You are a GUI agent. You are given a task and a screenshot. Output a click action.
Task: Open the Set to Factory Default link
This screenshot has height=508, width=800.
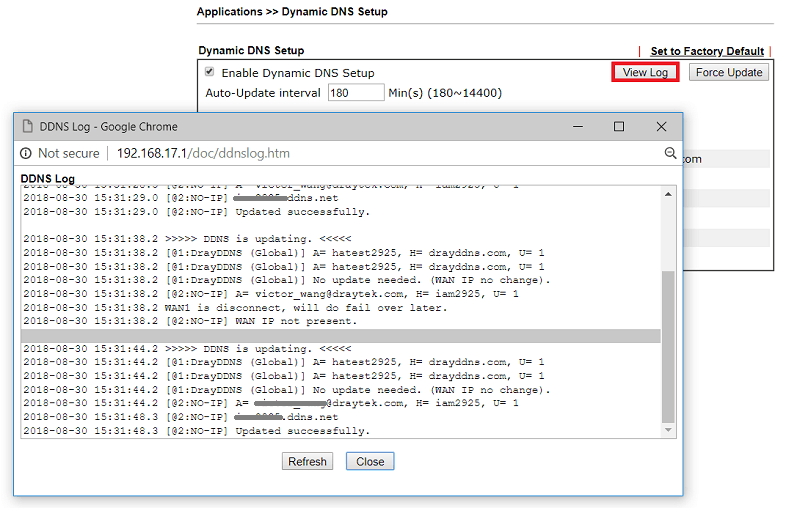tap(706, 51)
